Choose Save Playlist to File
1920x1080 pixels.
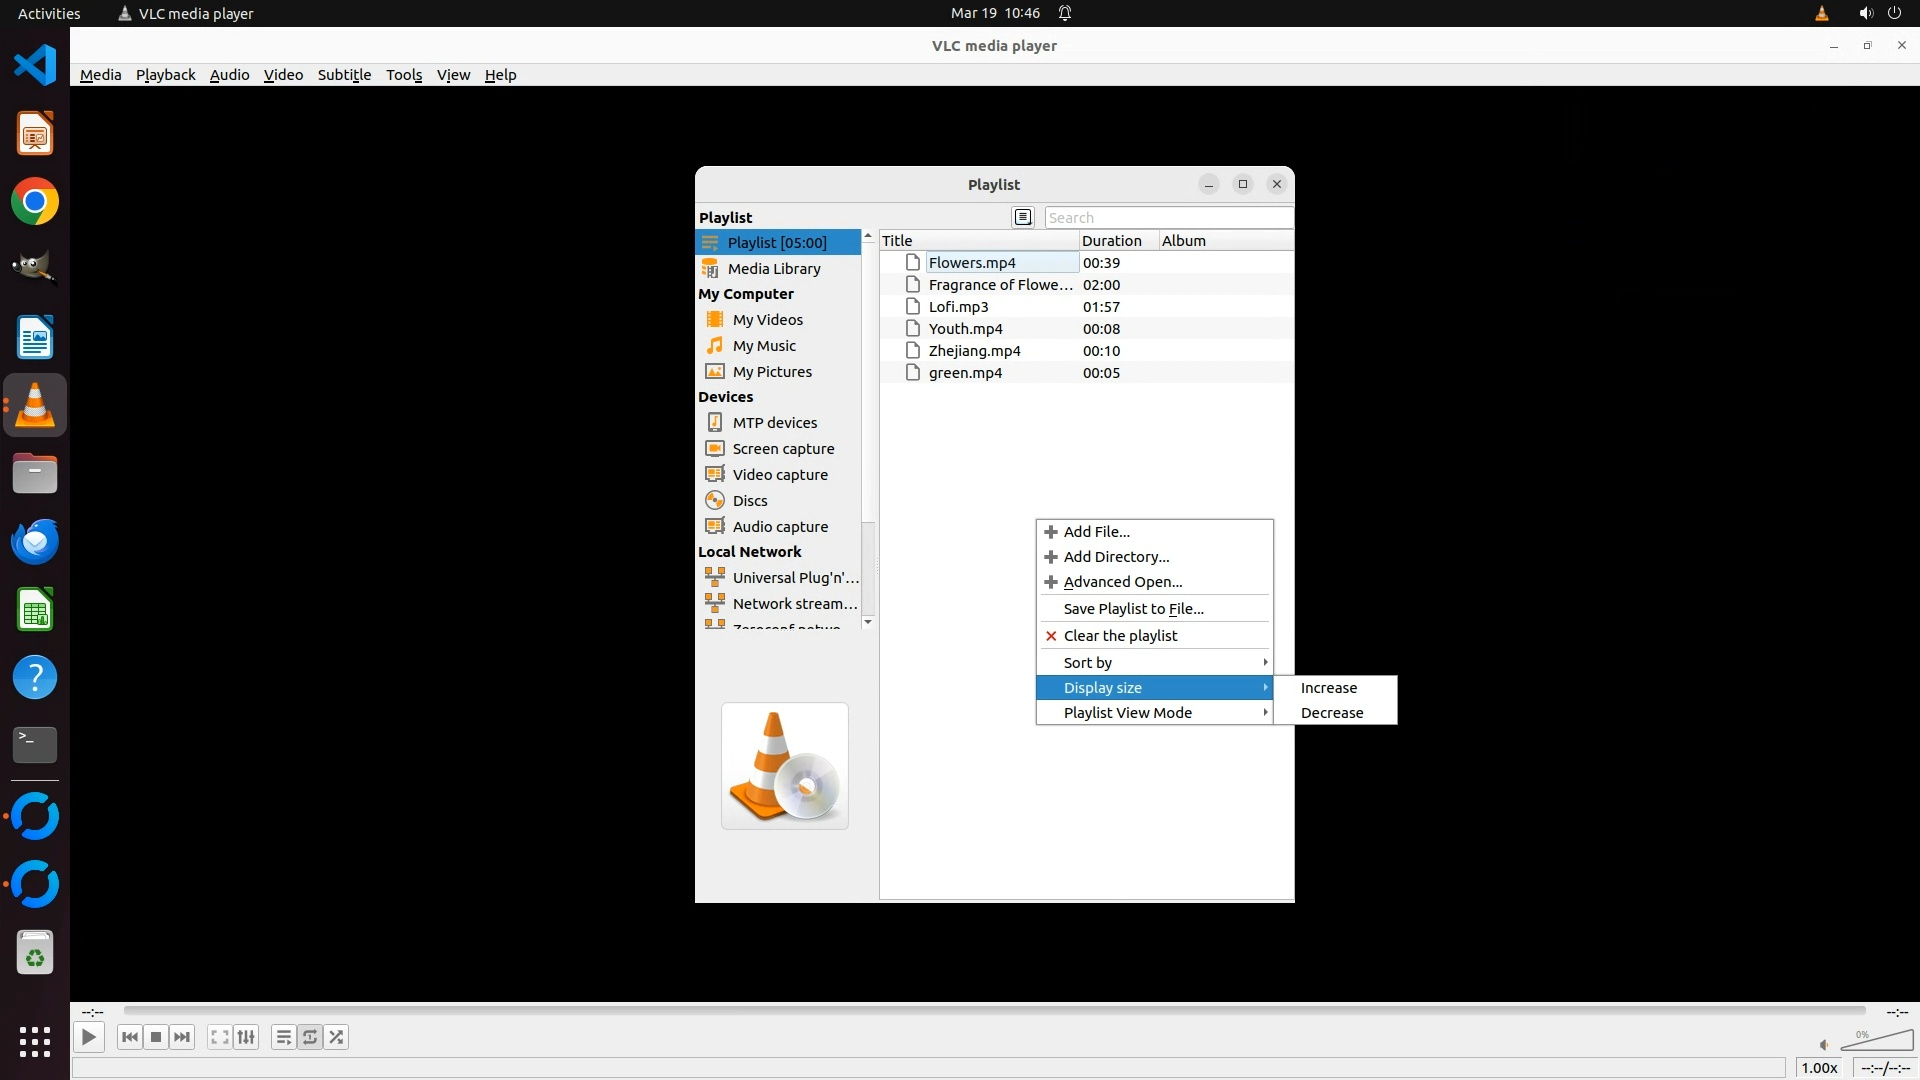point(1133,609)
